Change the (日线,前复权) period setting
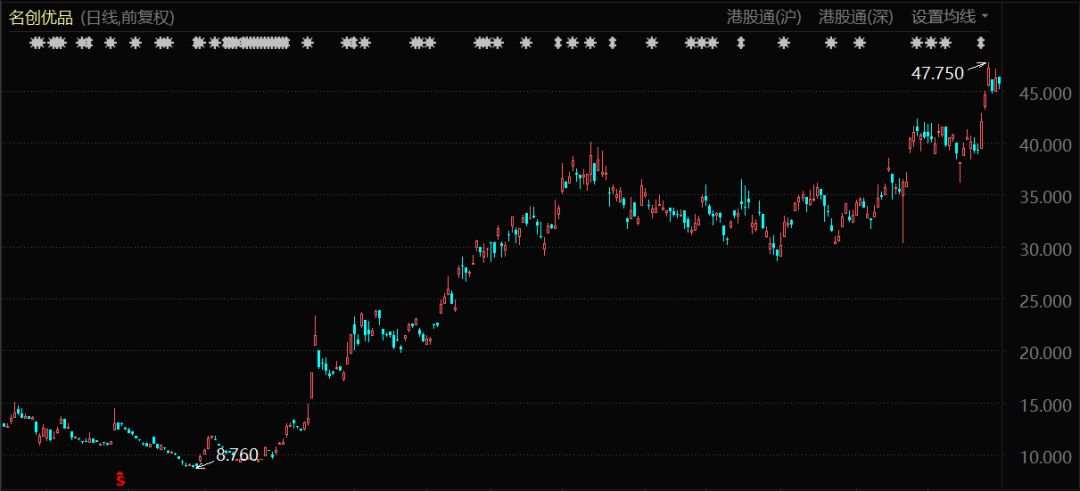Viewport: 1080px width, 491px height. [x=128, y=16]
